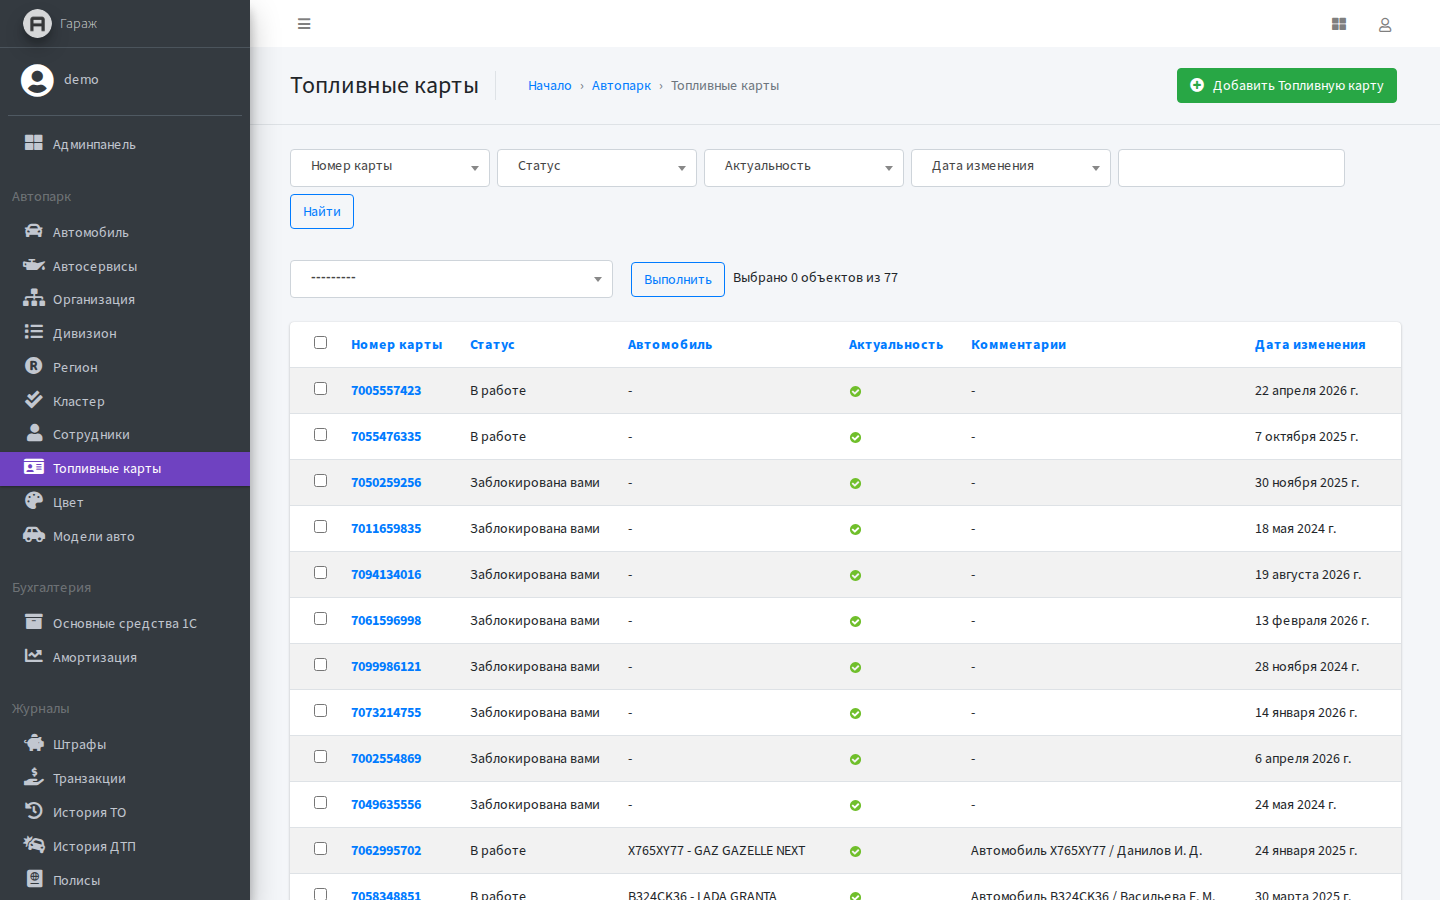
Task: Click the Регион icon in the sidebar
Action: [34, 366]
